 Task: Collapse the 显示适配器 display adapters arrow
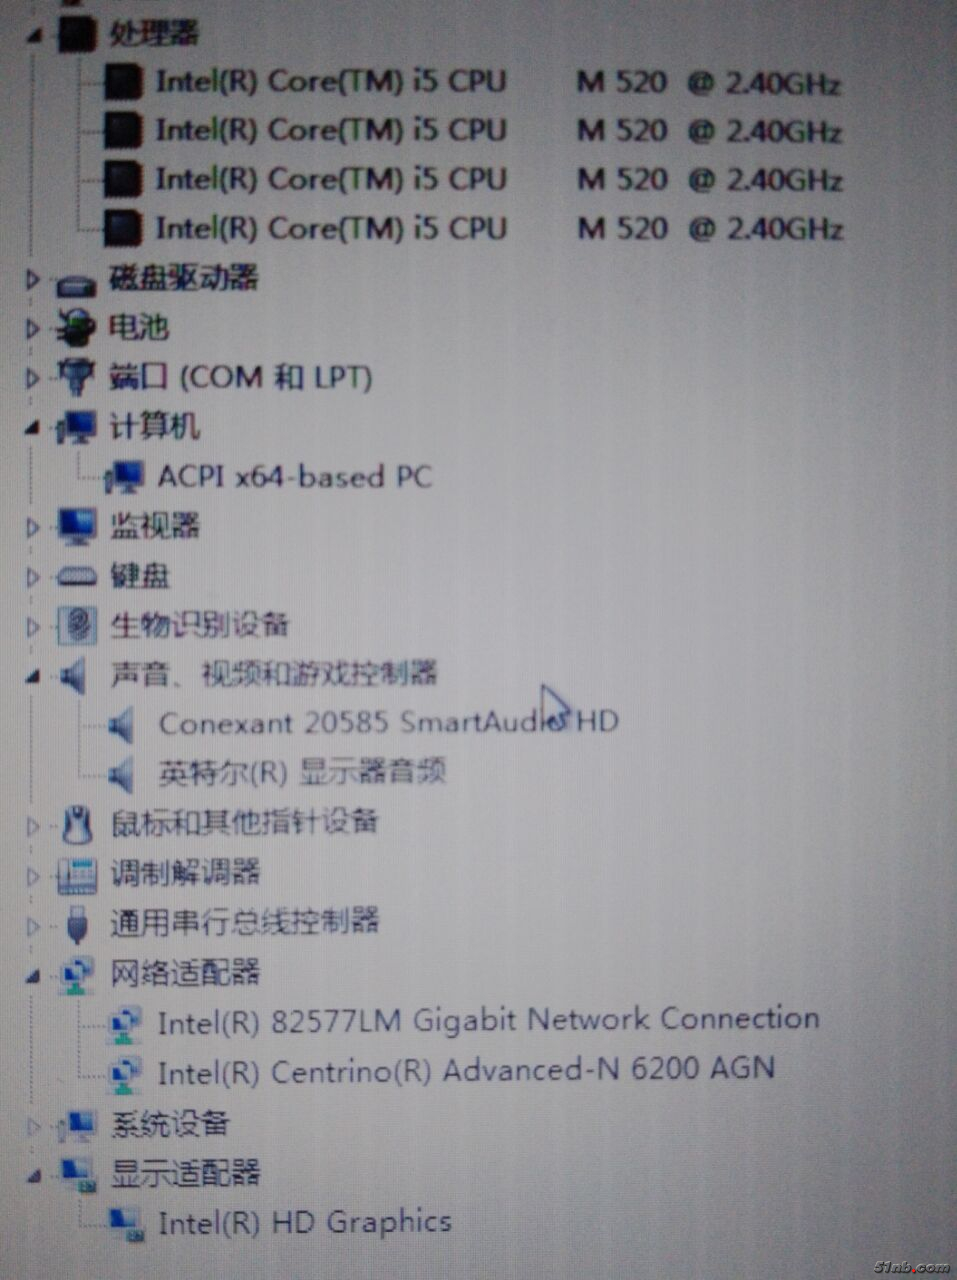(x=33, y=1175)
